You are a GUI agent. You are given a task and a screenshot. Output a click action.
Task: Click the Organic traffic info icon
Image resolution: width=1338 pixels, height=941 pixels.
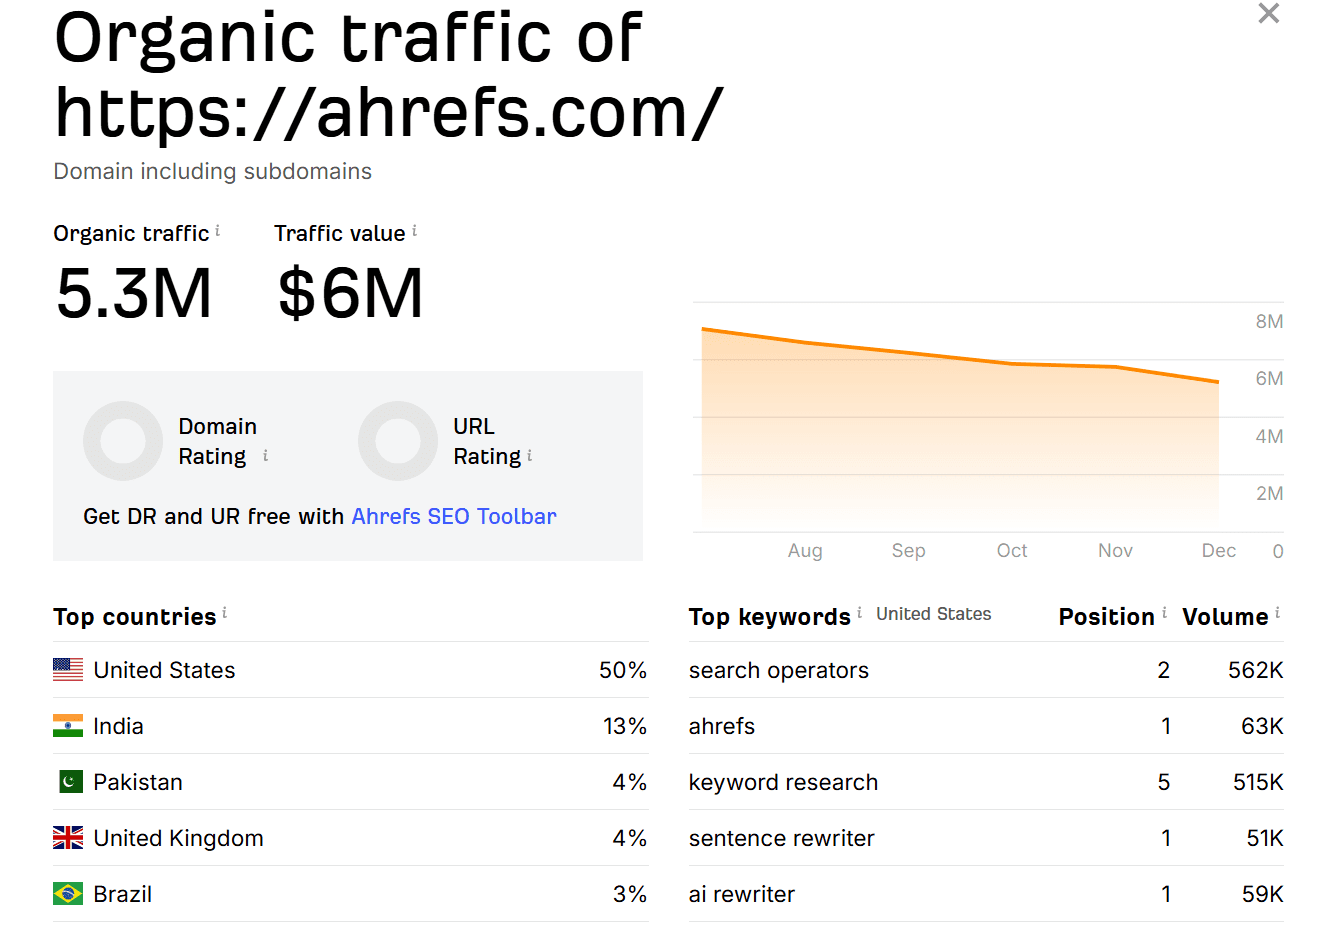coord(218,231)
